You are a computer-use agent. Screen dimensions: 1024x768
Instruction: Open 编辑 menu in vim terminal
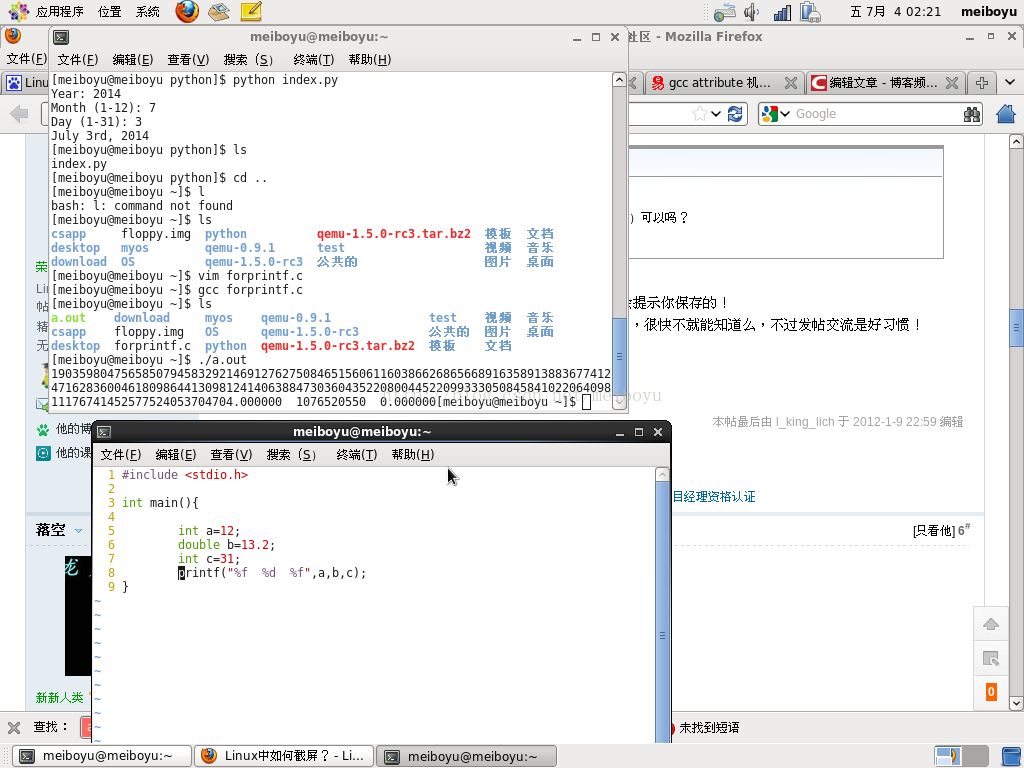click(176, 455)
